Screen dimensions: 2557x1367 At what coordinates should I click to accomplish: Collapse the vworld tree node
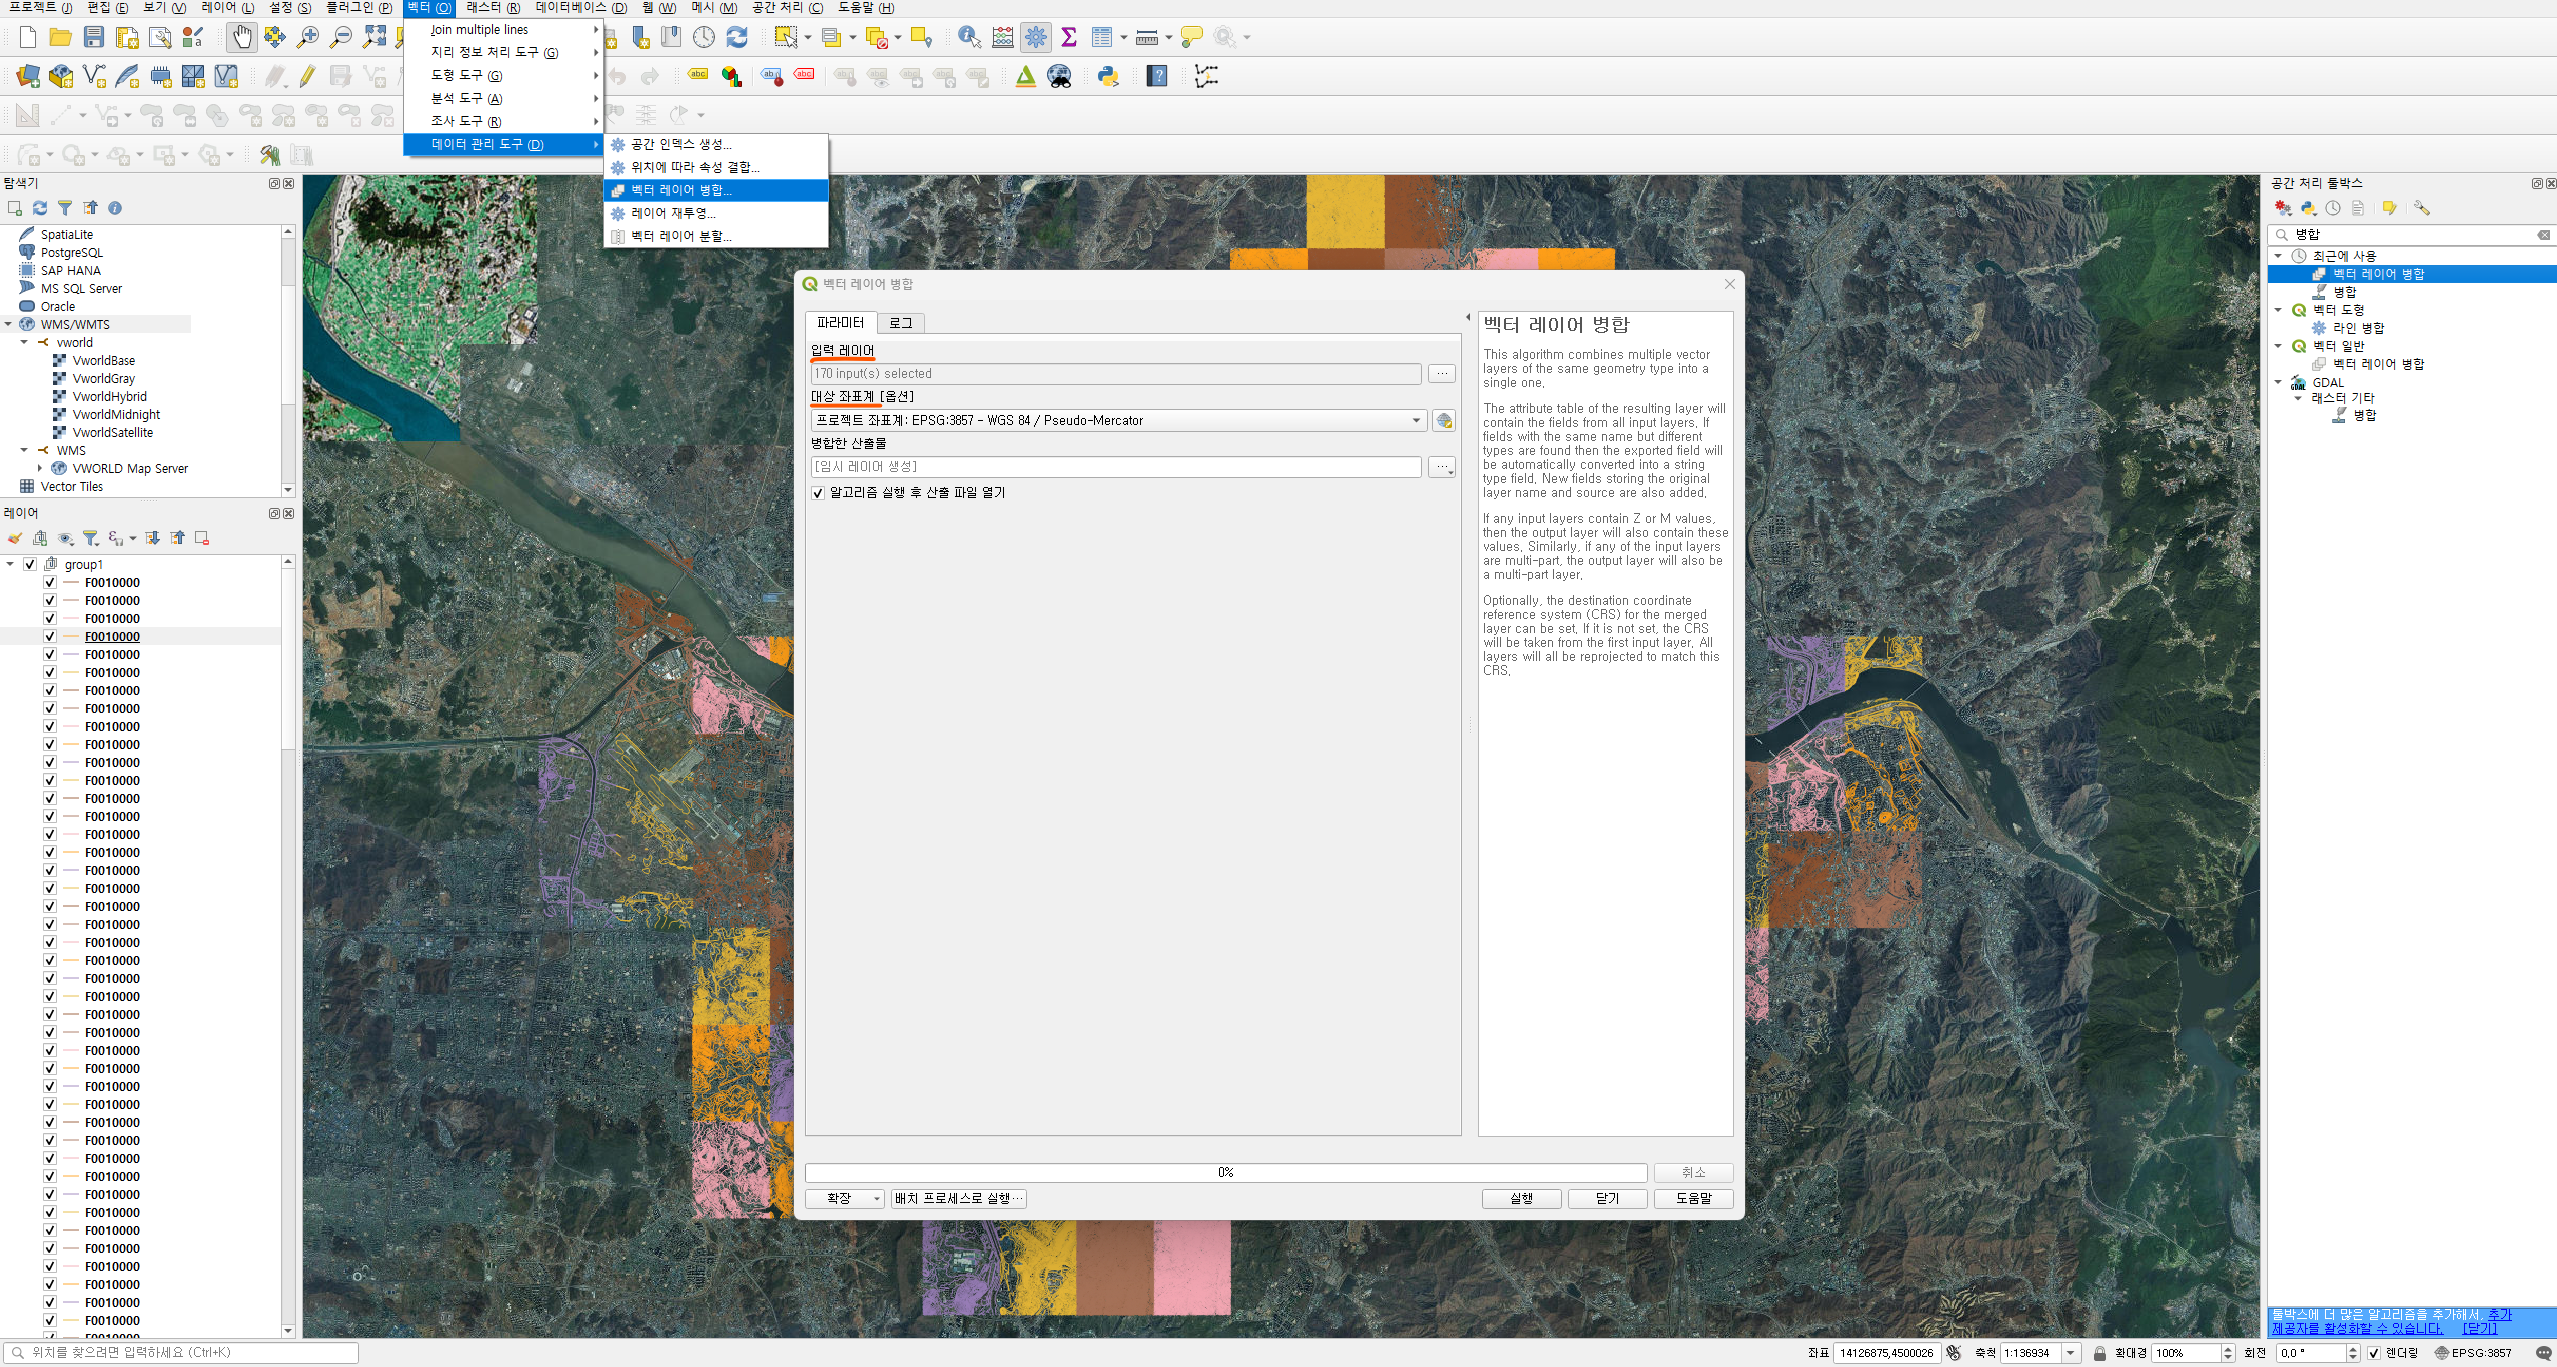[25, 342]
